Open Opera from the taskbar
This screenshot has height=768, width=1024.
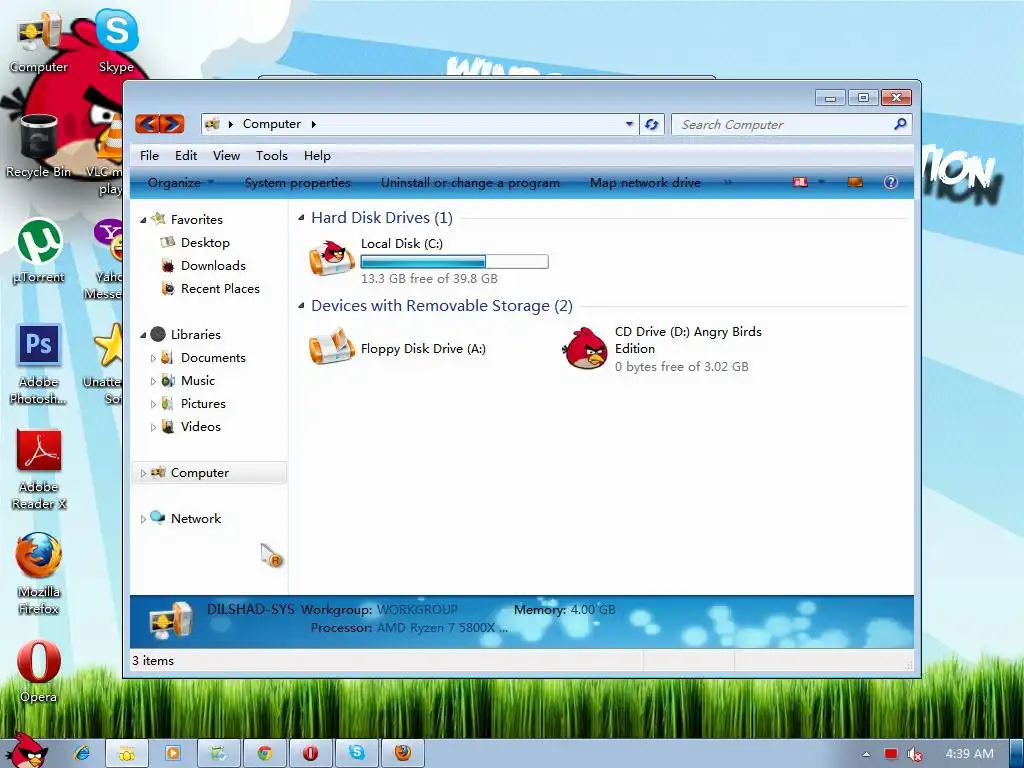(x=311, y=753)
